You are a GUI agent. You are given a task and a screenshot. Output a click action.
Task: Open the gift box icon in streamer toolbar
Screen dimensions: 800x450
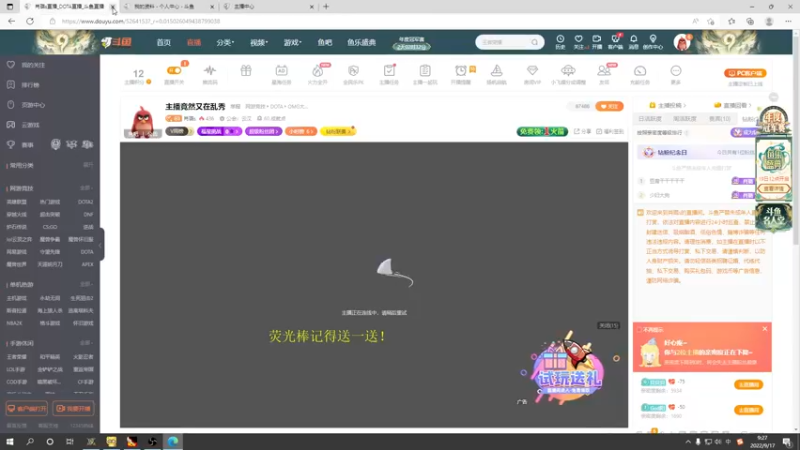(x=246, y=70)
